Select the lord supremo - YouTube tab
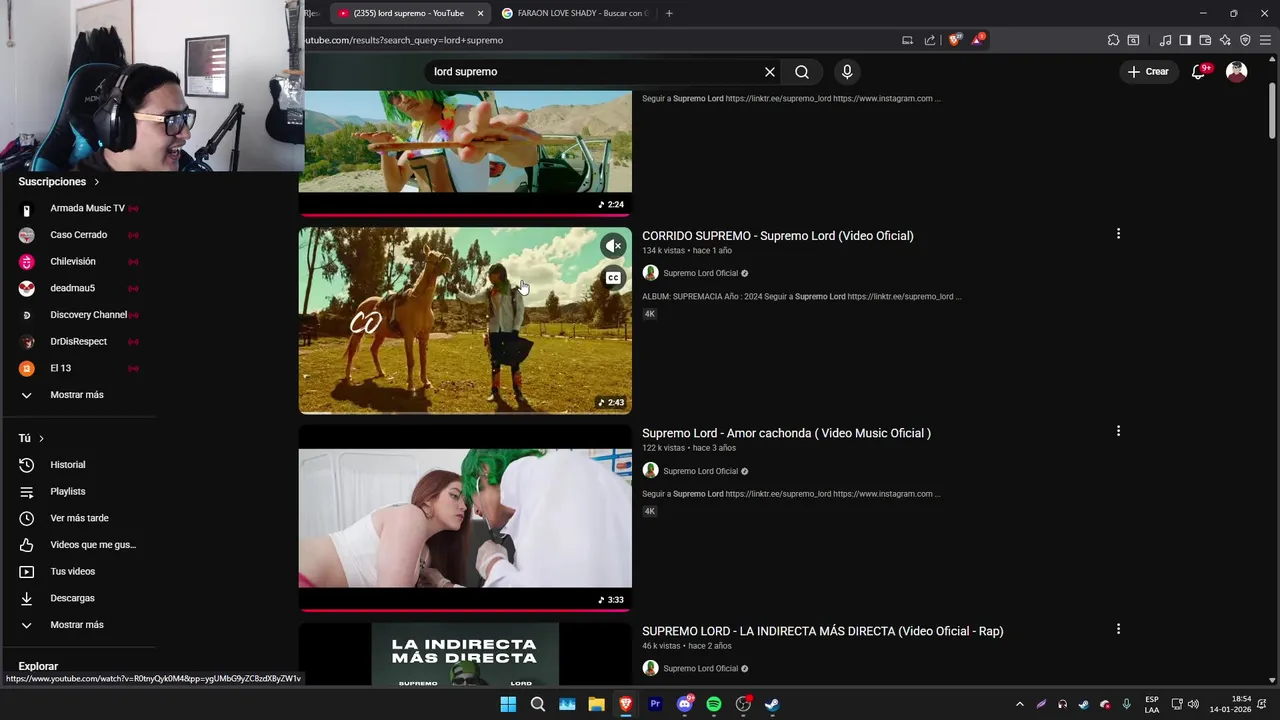 coord(408,13)
